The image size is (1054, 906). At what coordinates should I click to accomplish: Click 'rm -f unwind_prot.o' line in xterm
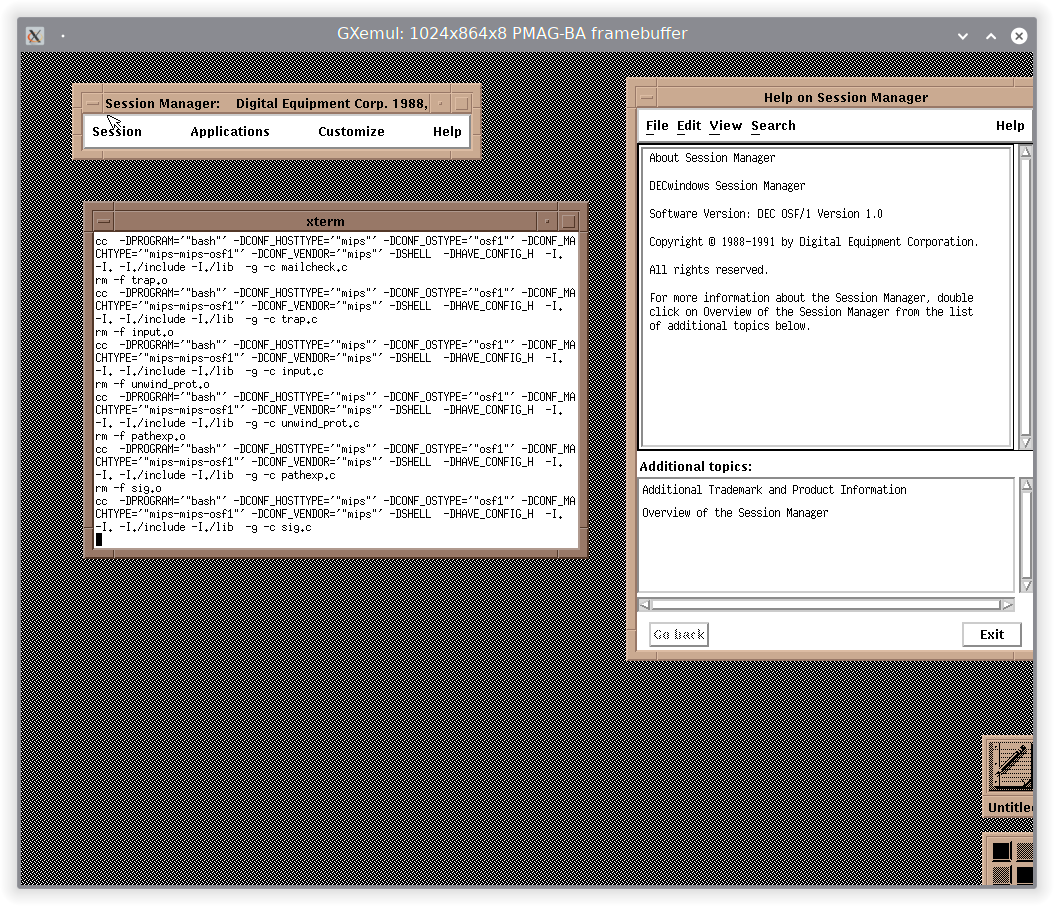point(152,384)
